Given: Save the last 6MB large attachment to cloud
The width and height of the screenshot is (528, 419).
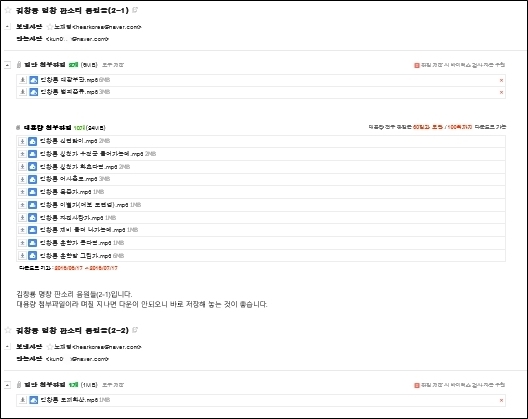Looking at the screenshot, I should coord(32,256).
